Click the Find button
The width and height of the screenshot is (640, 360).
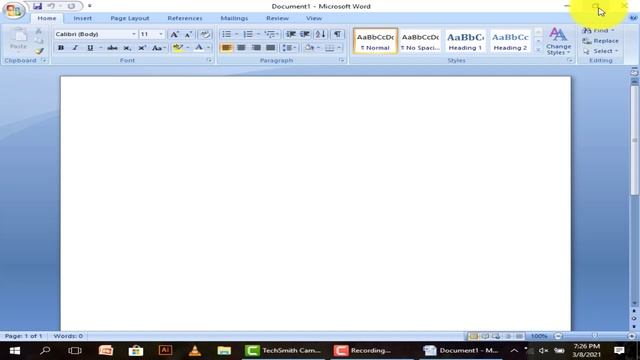point(598,31)
